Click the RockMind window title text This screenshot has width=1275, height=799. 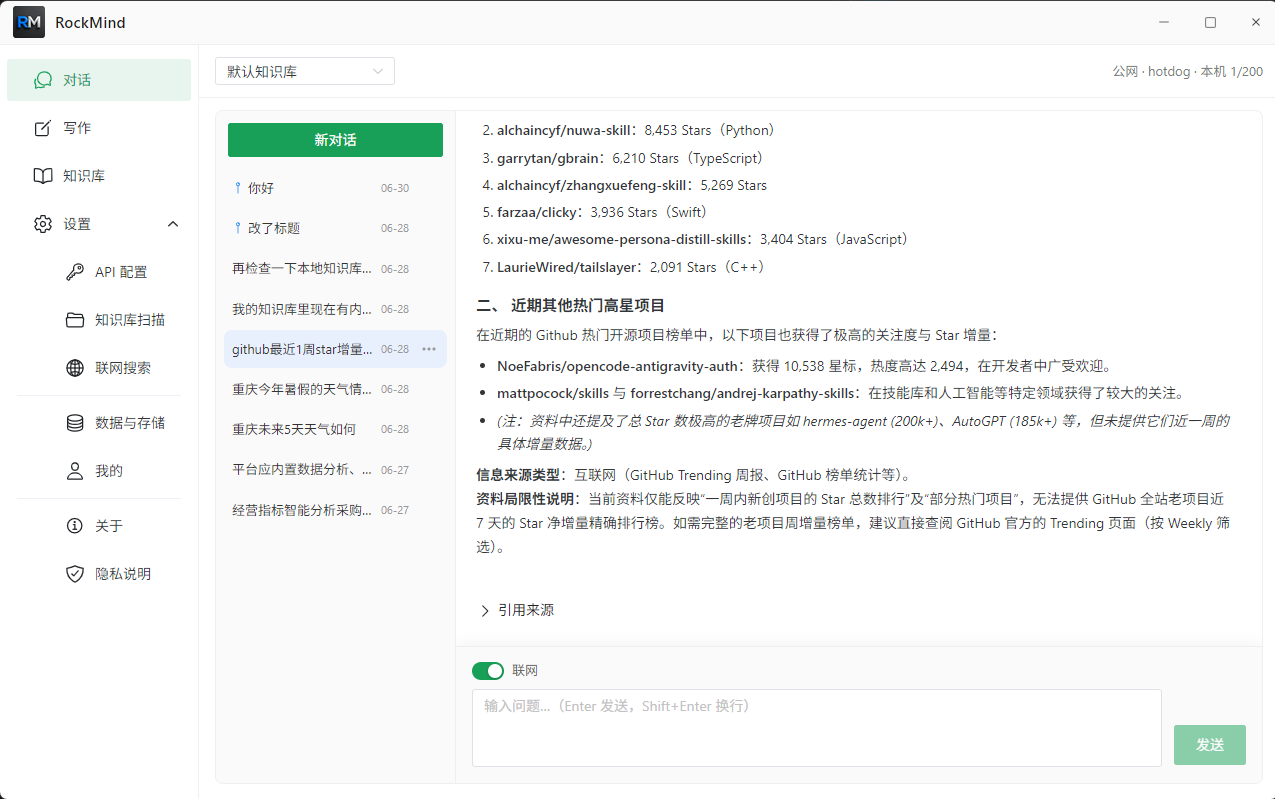[90, 22]
